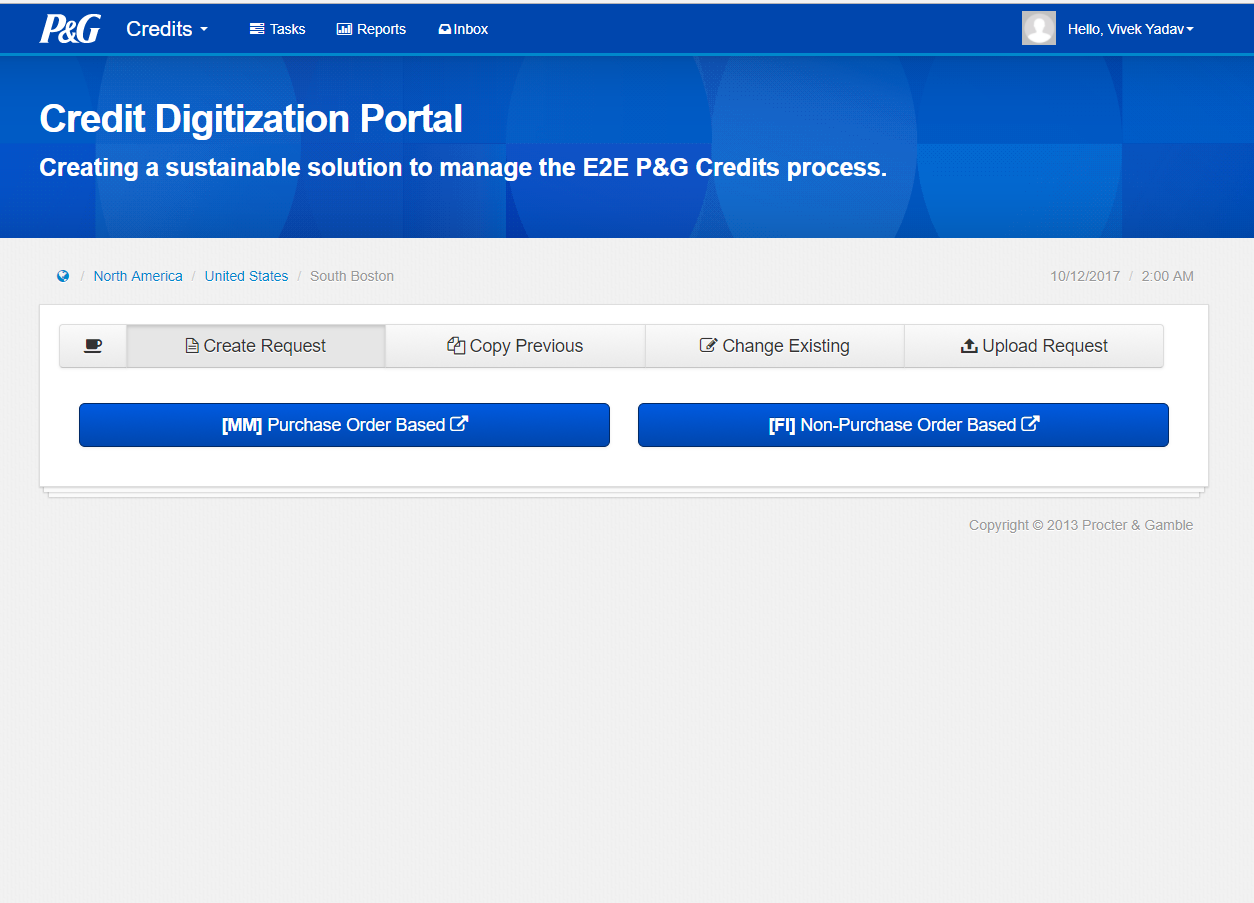The image size is (1254, 903).
Task: Switch to the Upload Request tab
Action: tap(1034, 346)
